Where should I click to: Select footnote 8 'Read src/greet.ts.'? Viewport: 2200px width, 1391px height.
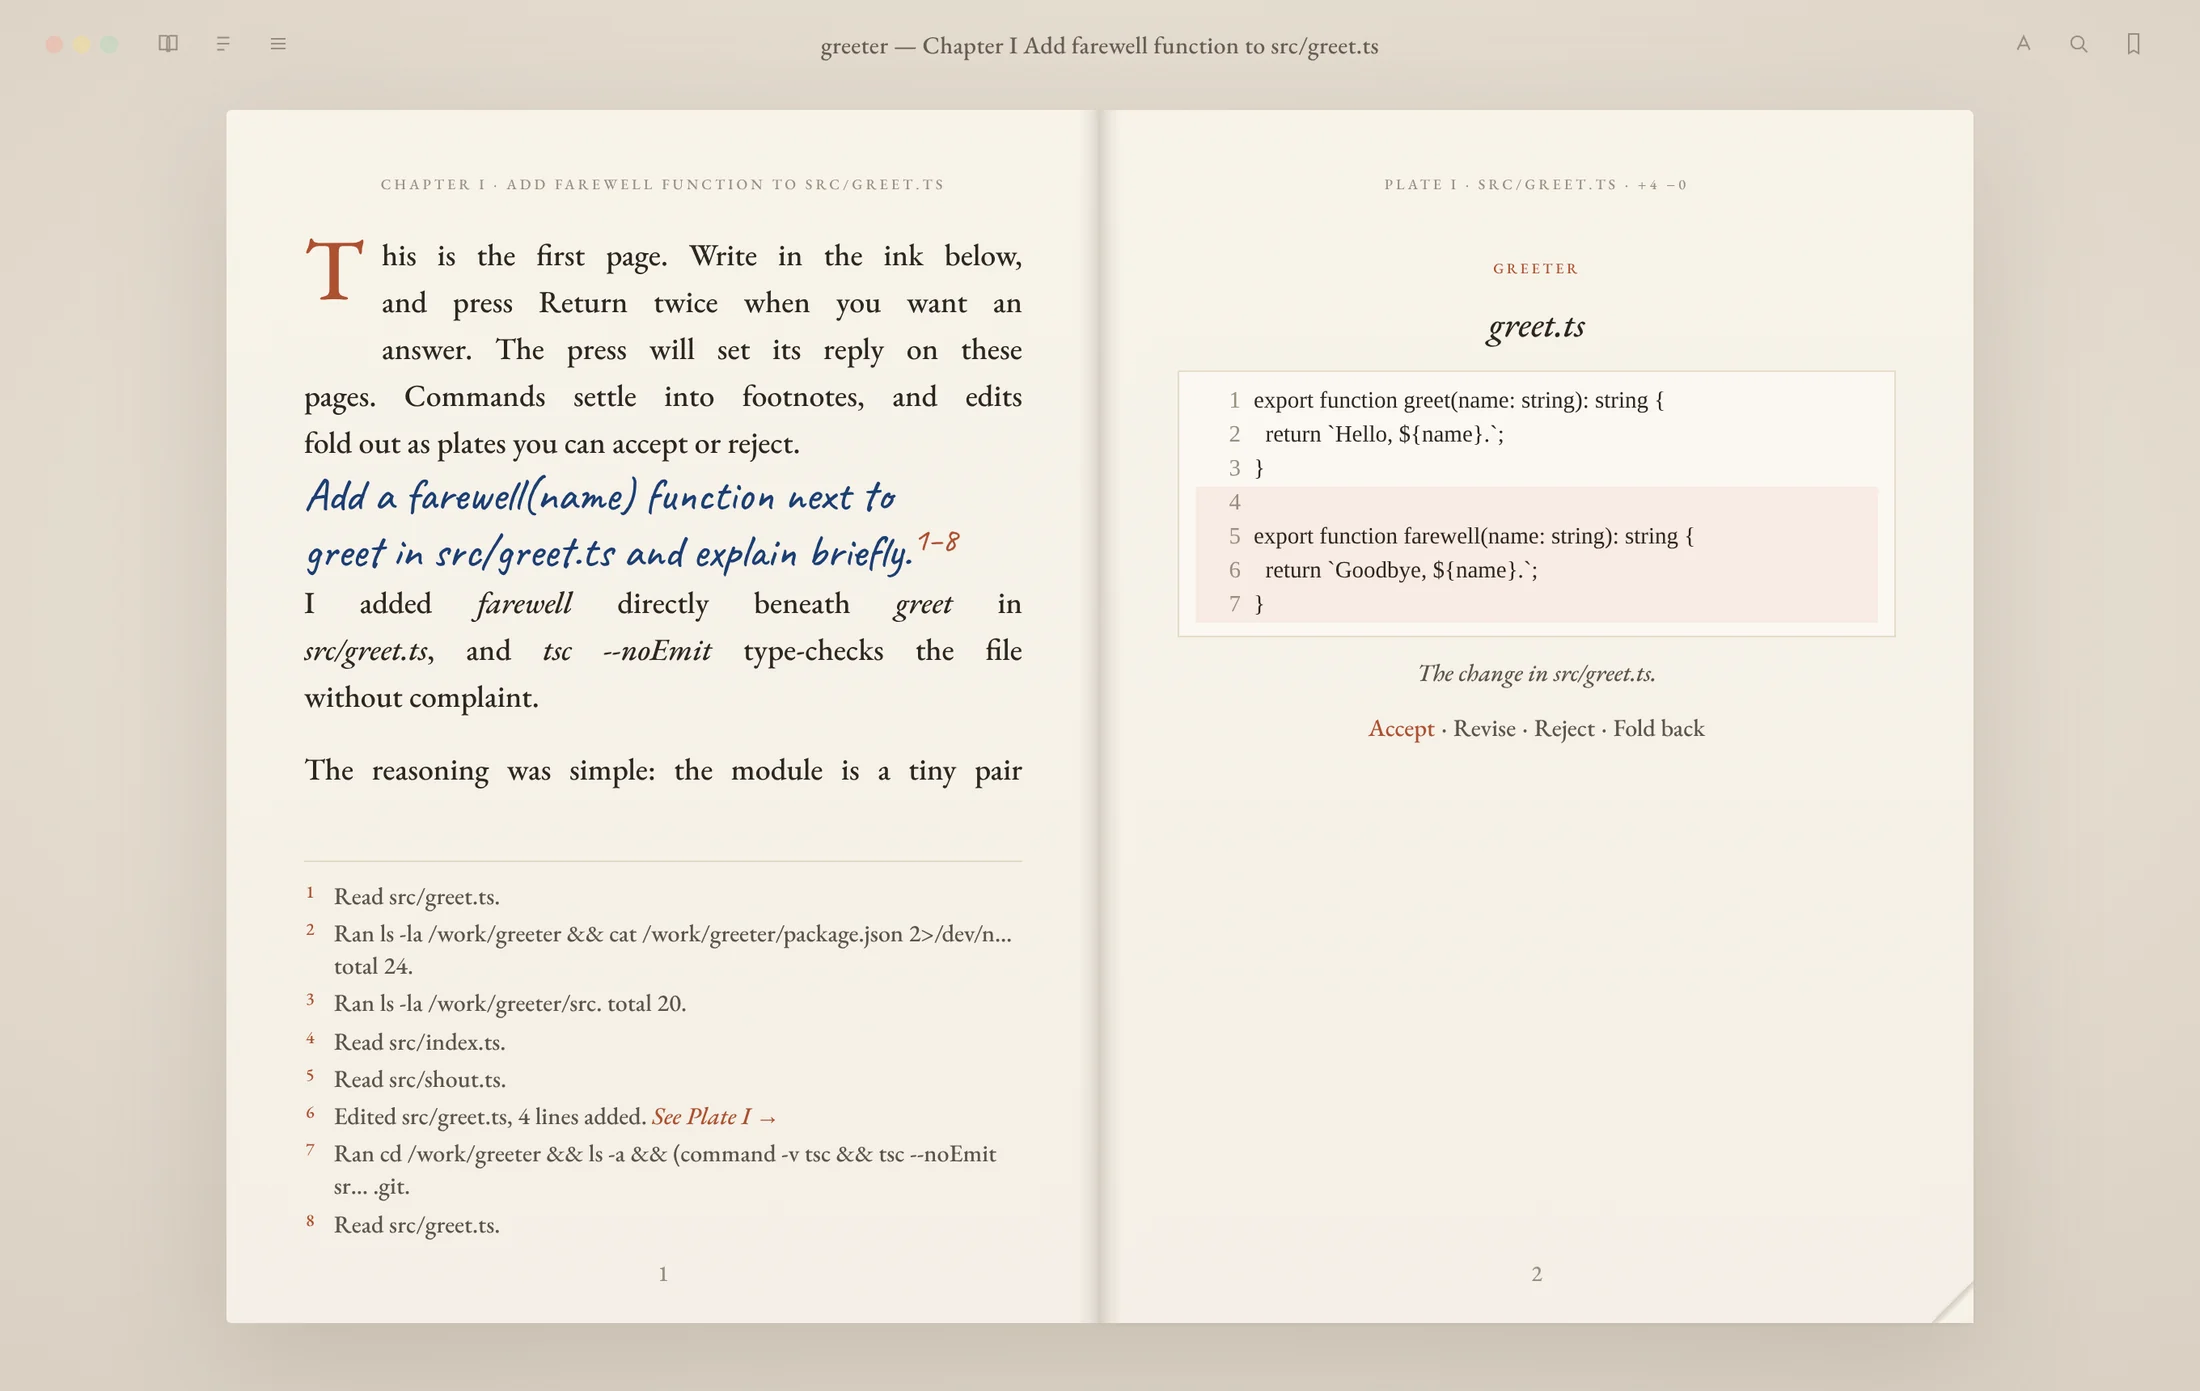coord(416,1225)
